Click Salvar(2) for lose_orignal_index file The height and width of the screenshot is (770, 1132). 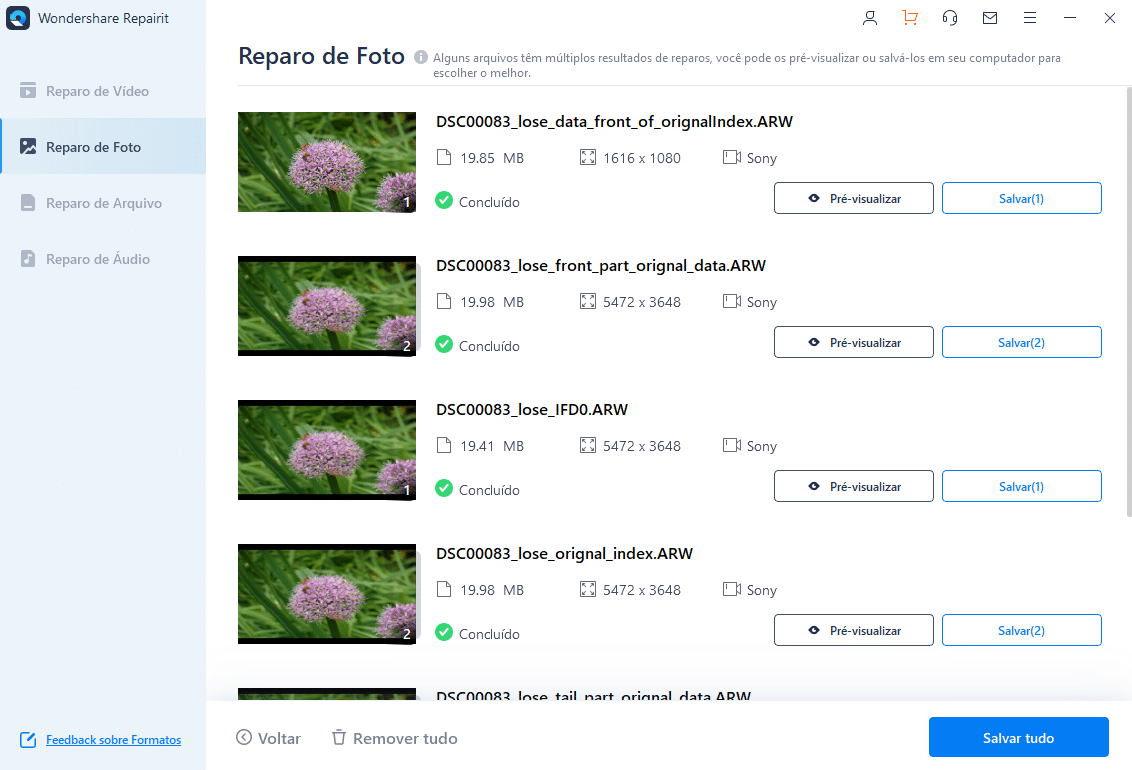point(1022,631)
